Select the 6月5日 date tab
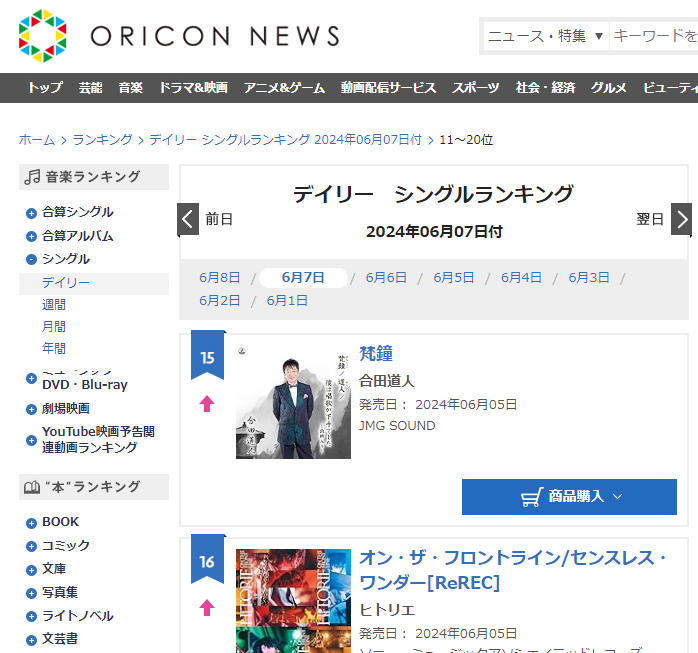698x653 pixels. click(x=454, y=278)
